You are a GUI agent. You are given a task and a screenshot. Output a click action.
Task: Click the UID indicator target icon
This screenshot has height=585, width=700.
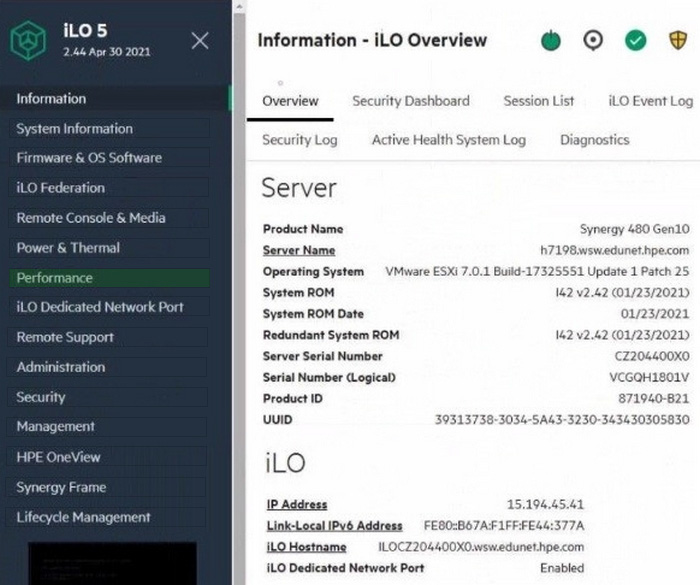point(593,41)
